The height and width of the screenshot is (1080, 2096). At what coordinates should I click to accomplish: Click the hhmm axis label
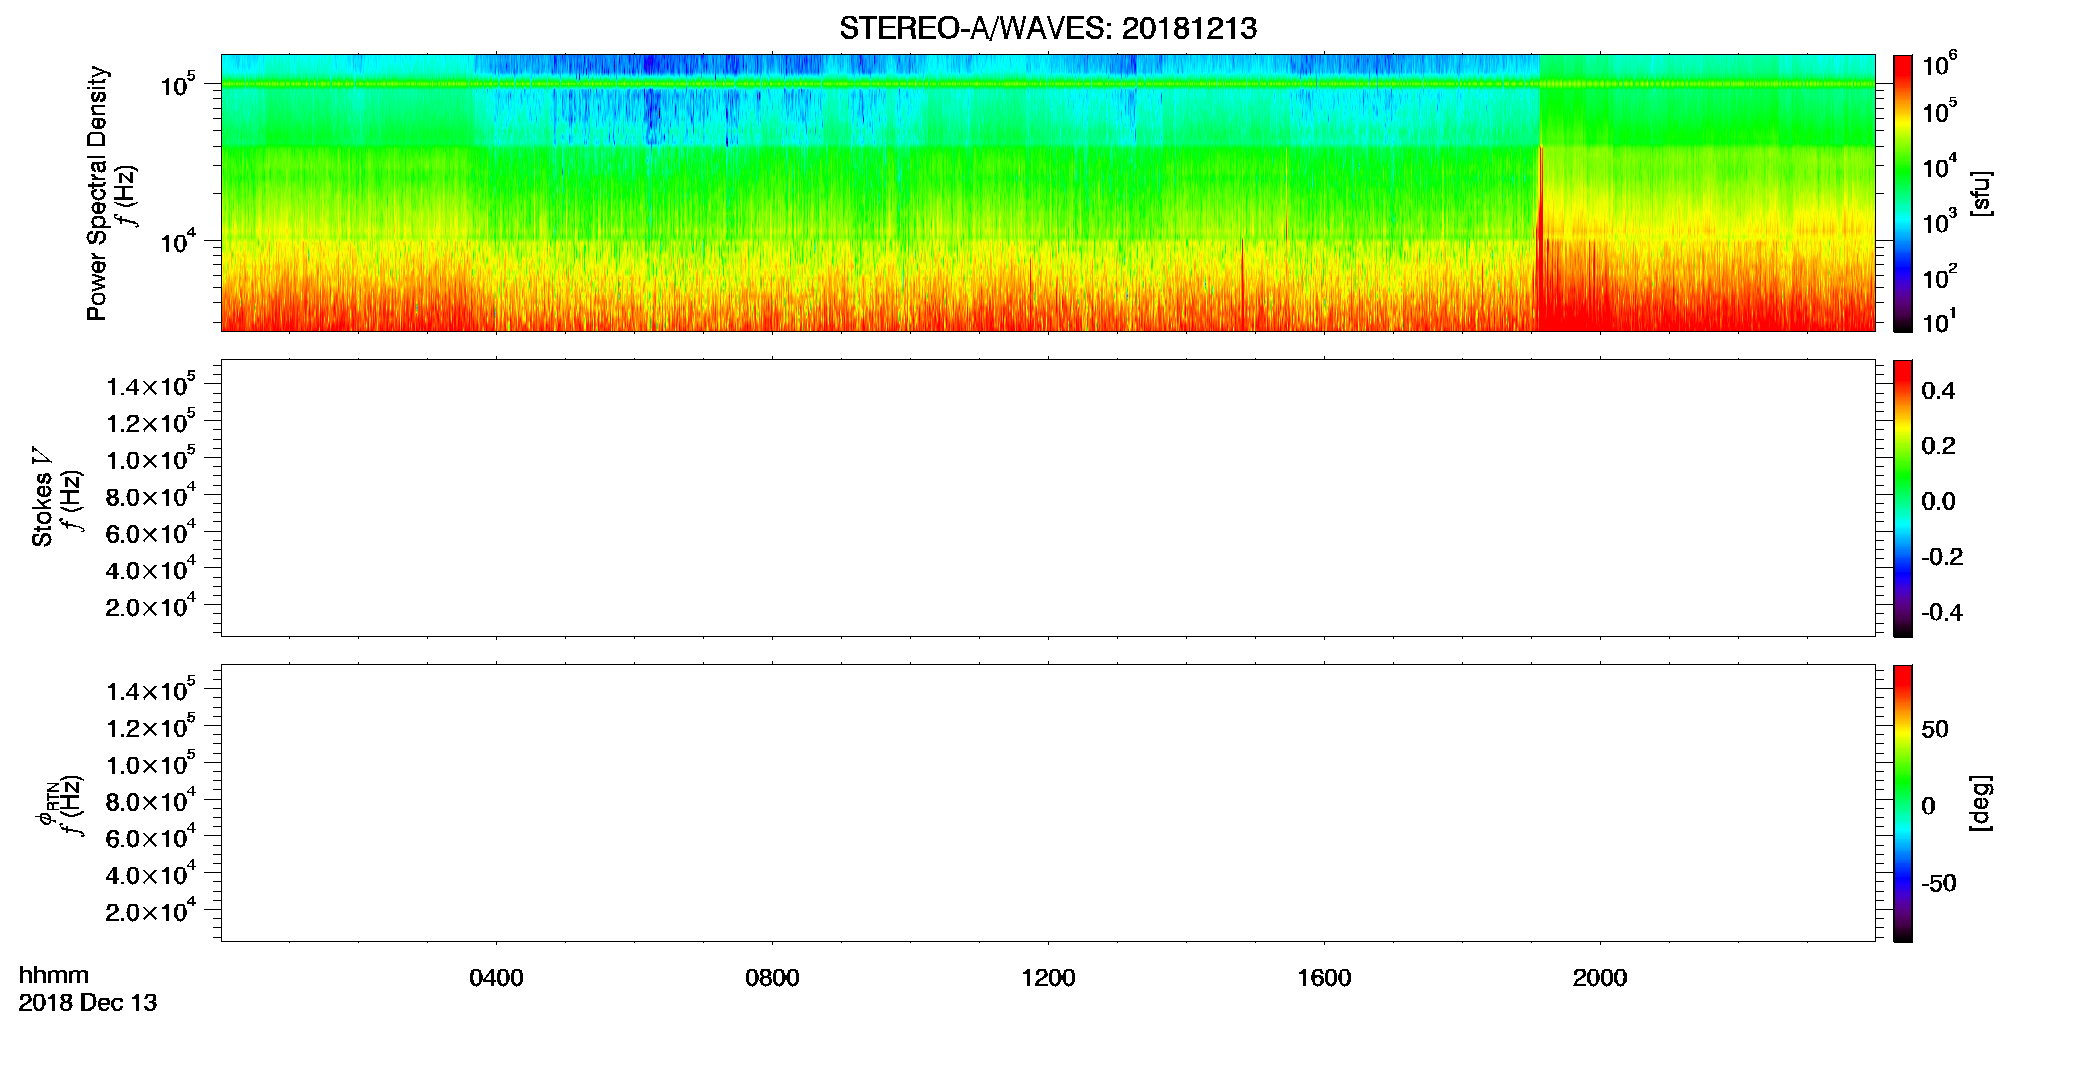(54, 975)
